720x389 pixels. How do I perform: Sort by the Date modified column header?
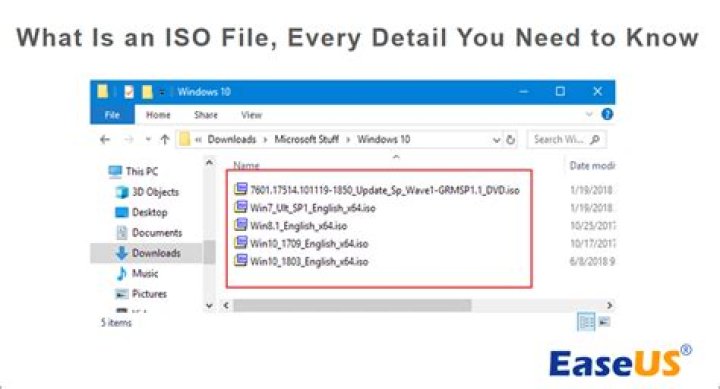(592, 165)
